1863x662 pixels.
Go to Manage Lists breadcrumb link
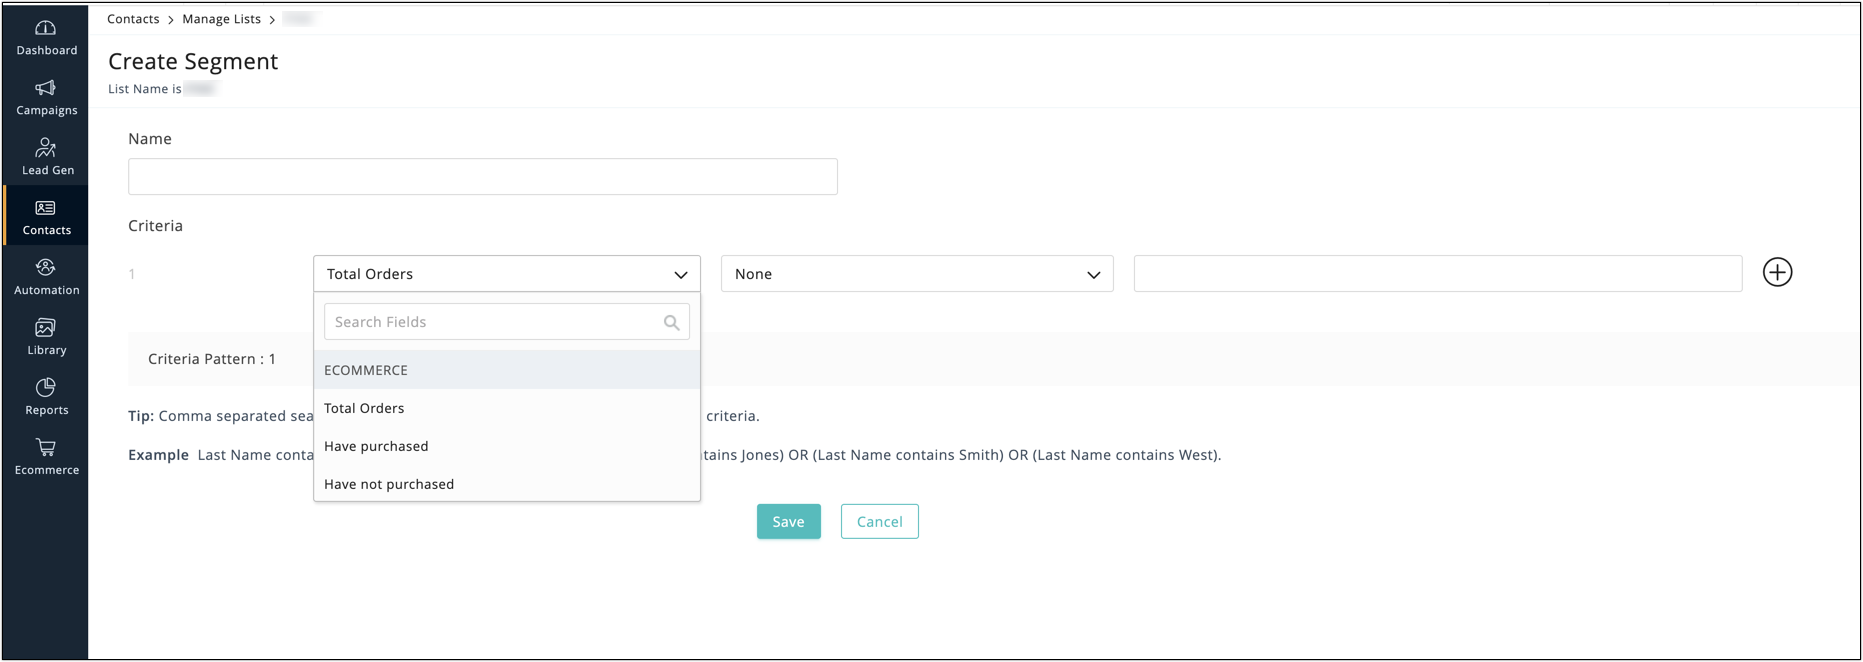tap(221, 19)
